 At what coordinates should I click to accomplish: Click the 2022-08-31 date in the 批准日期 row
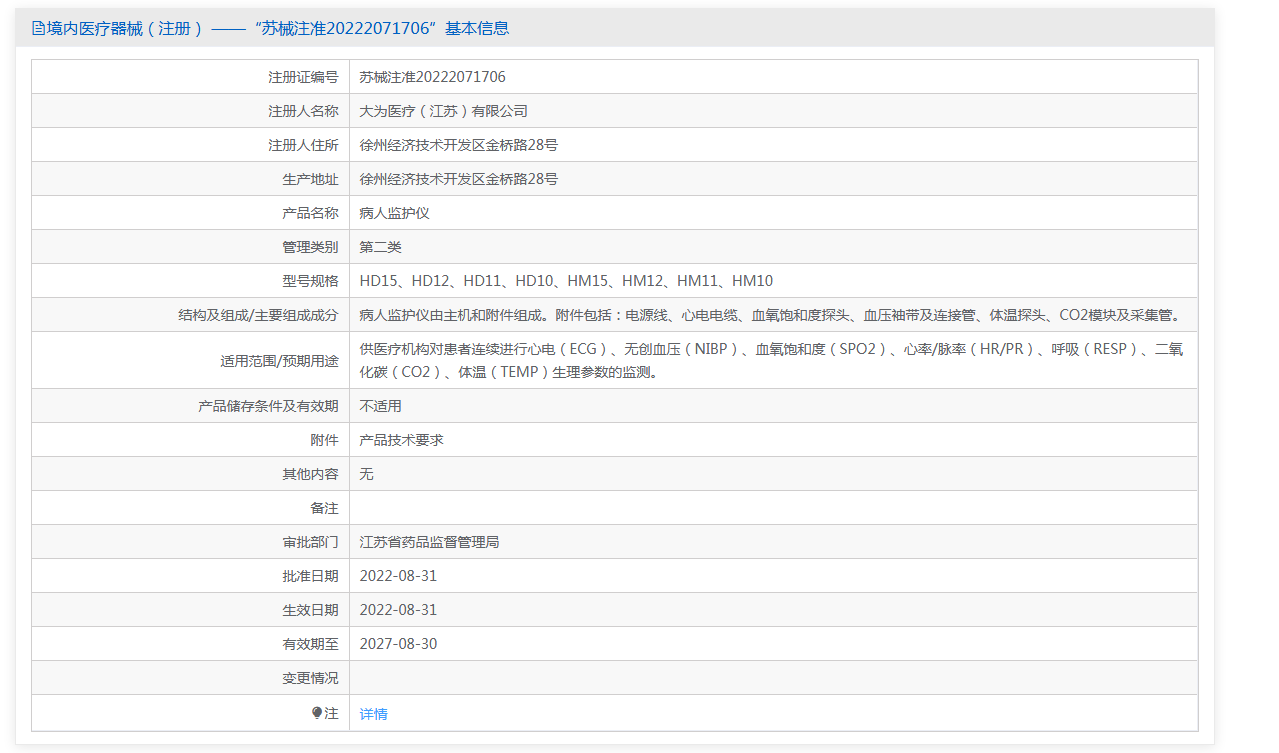point(398,576)
